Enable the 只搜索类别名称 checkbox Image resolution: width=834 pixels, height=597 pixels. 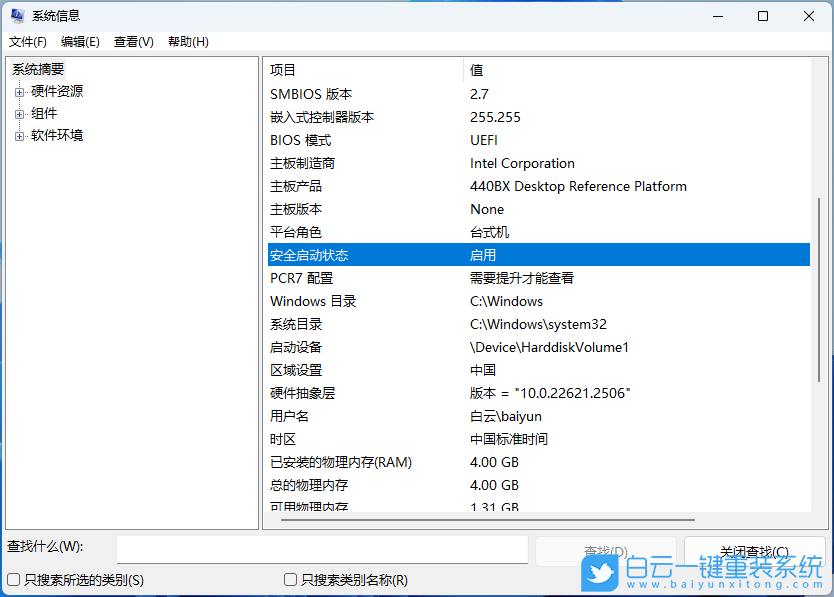[290, 578]
